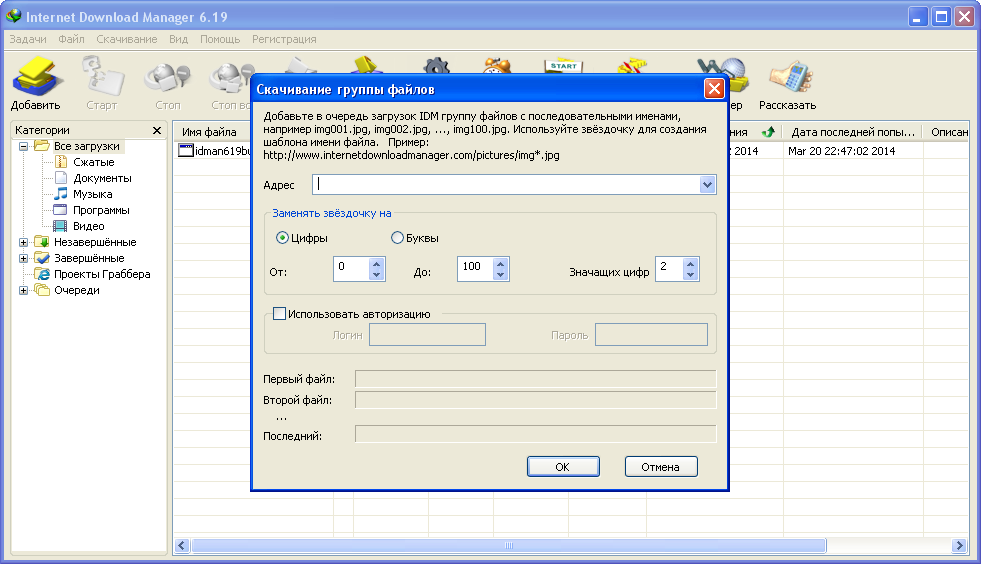Screen dimensions: 981x564
Task: Click the alarm clock Scheduler toolbar icon
Action: pos(497,65)
